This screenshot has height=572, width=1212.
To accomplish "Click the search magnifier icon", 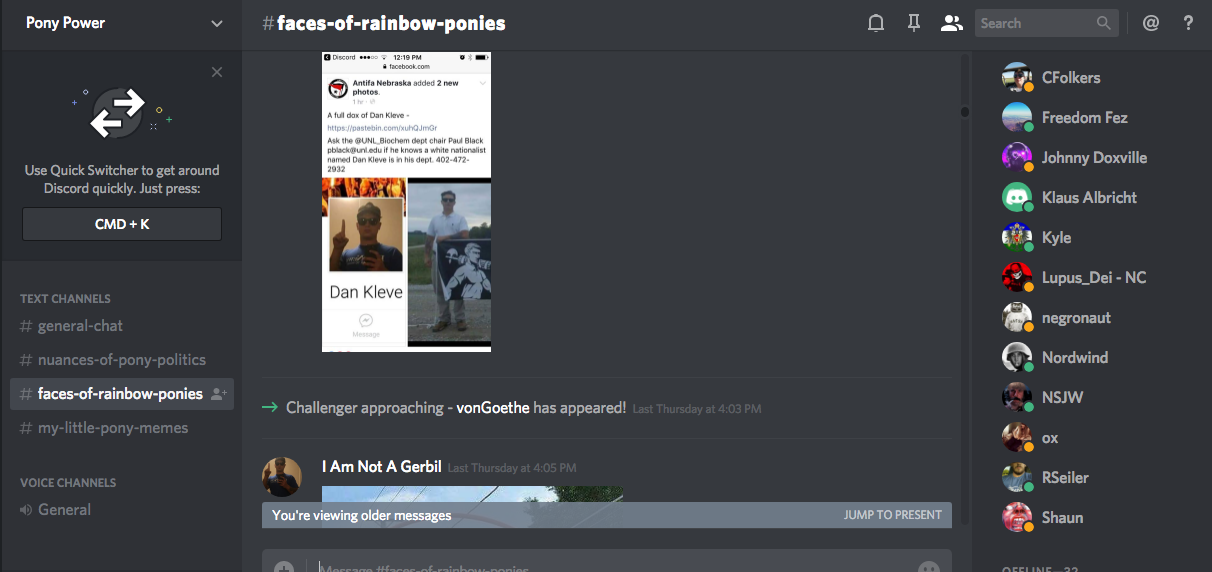I will pos(1103,23).
